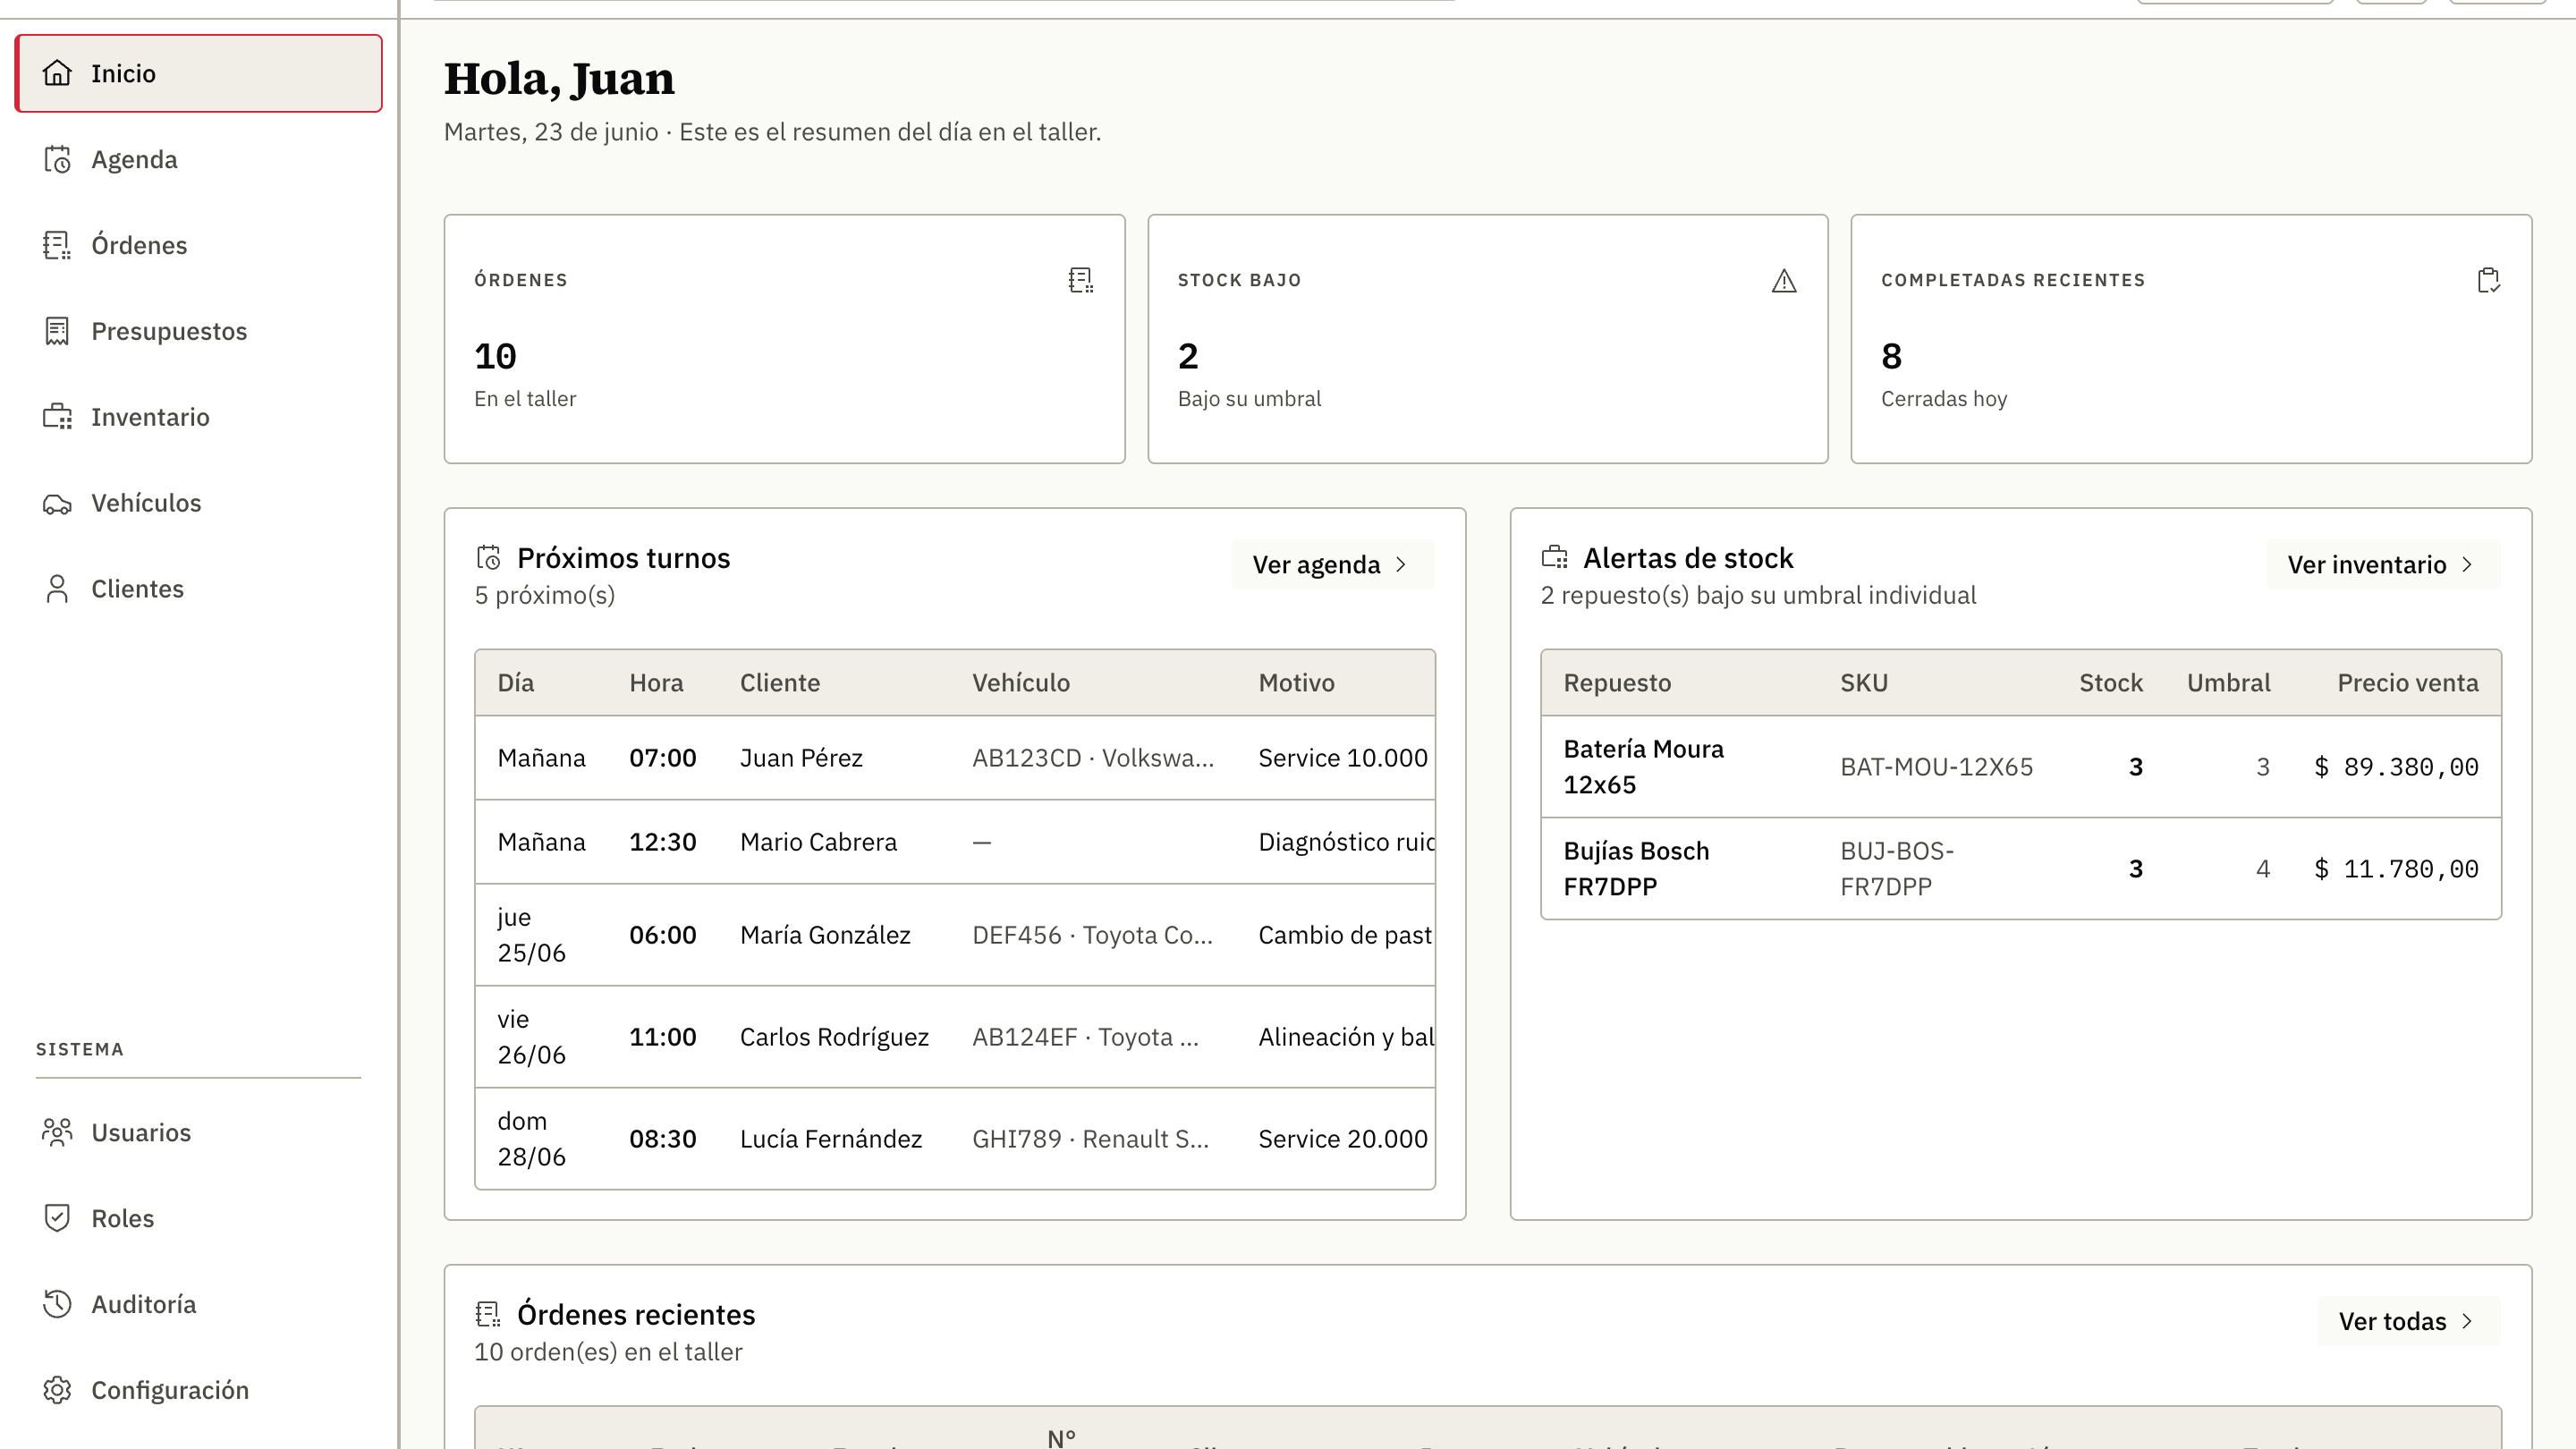The image size is (2576, 1449).
Task: Click the home icon beside Inicio
Action: [57, 73]
